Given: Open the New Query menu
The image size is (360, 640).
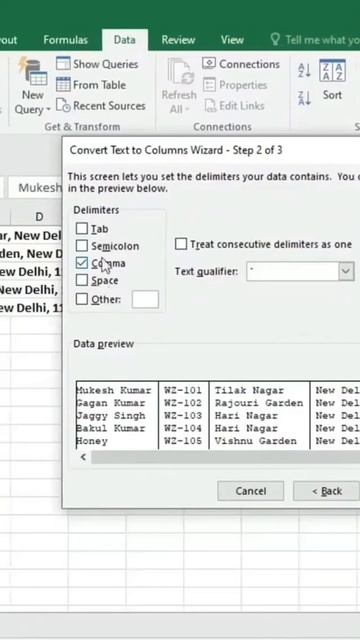Looking at the screenshot, I should pyautogui.click(x=32, y=87).
